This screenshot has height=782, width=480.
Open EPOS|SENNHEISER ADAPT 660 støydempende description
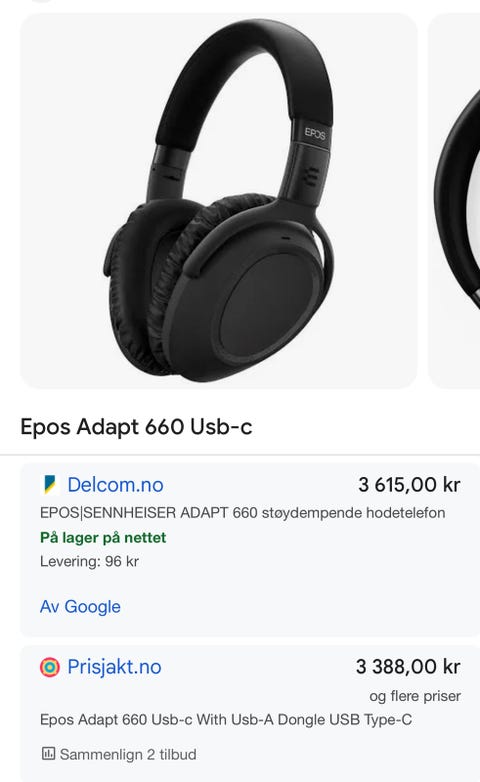(242, 513)
